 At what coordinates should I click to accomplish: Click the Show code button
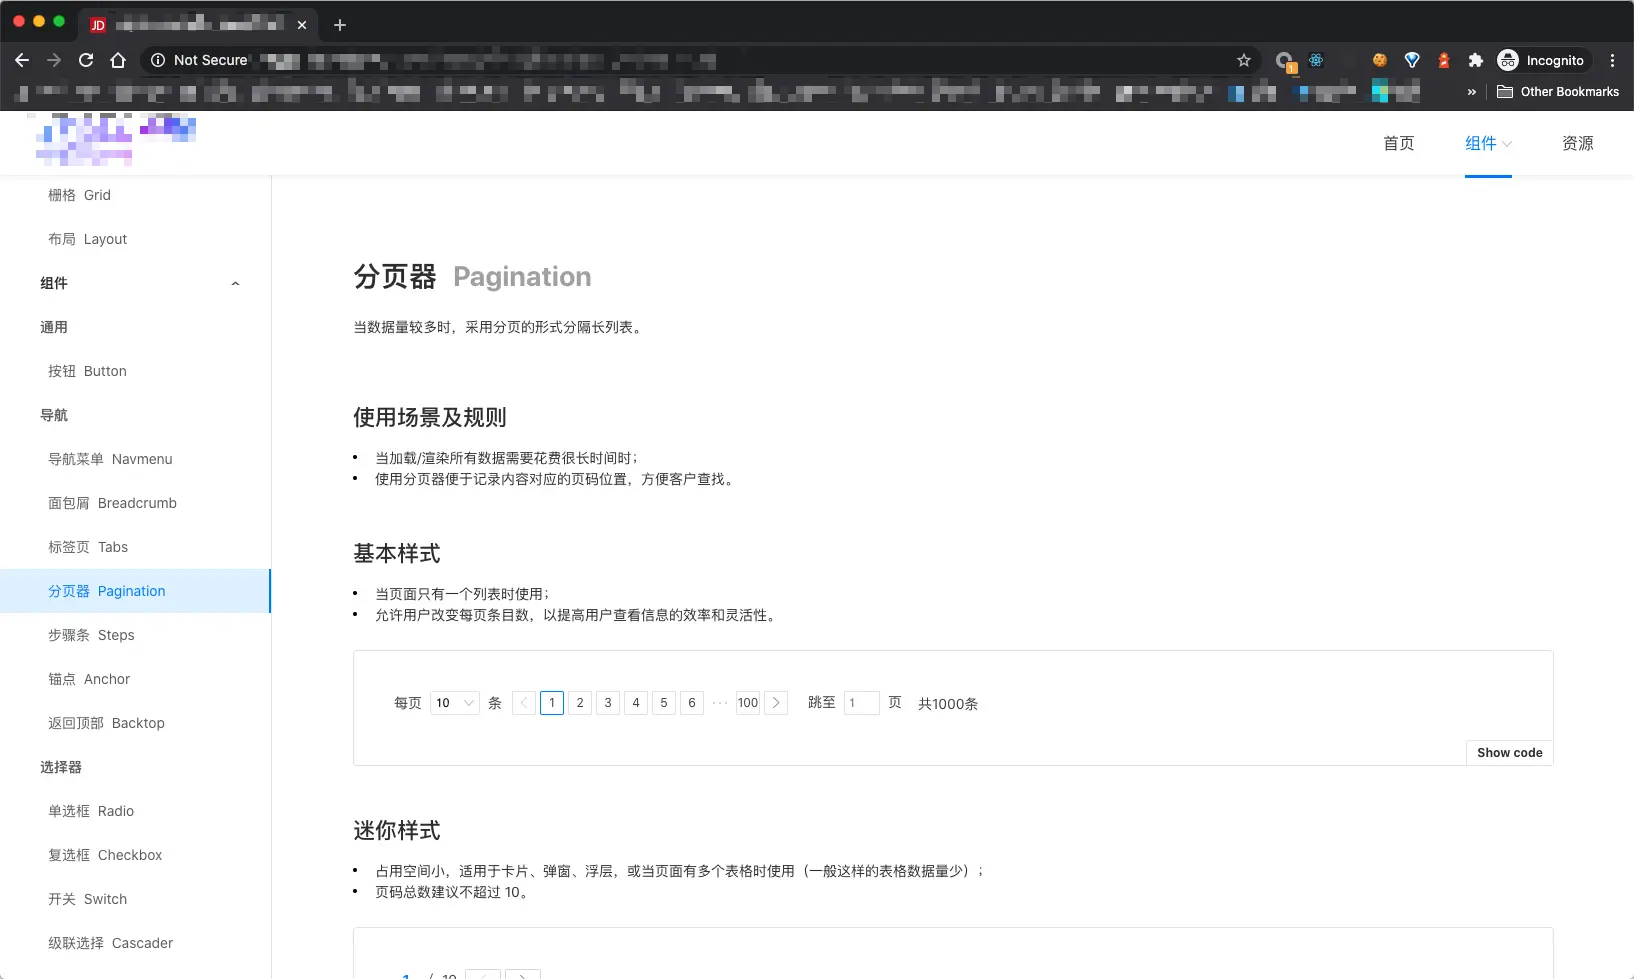coord(1509,752)
